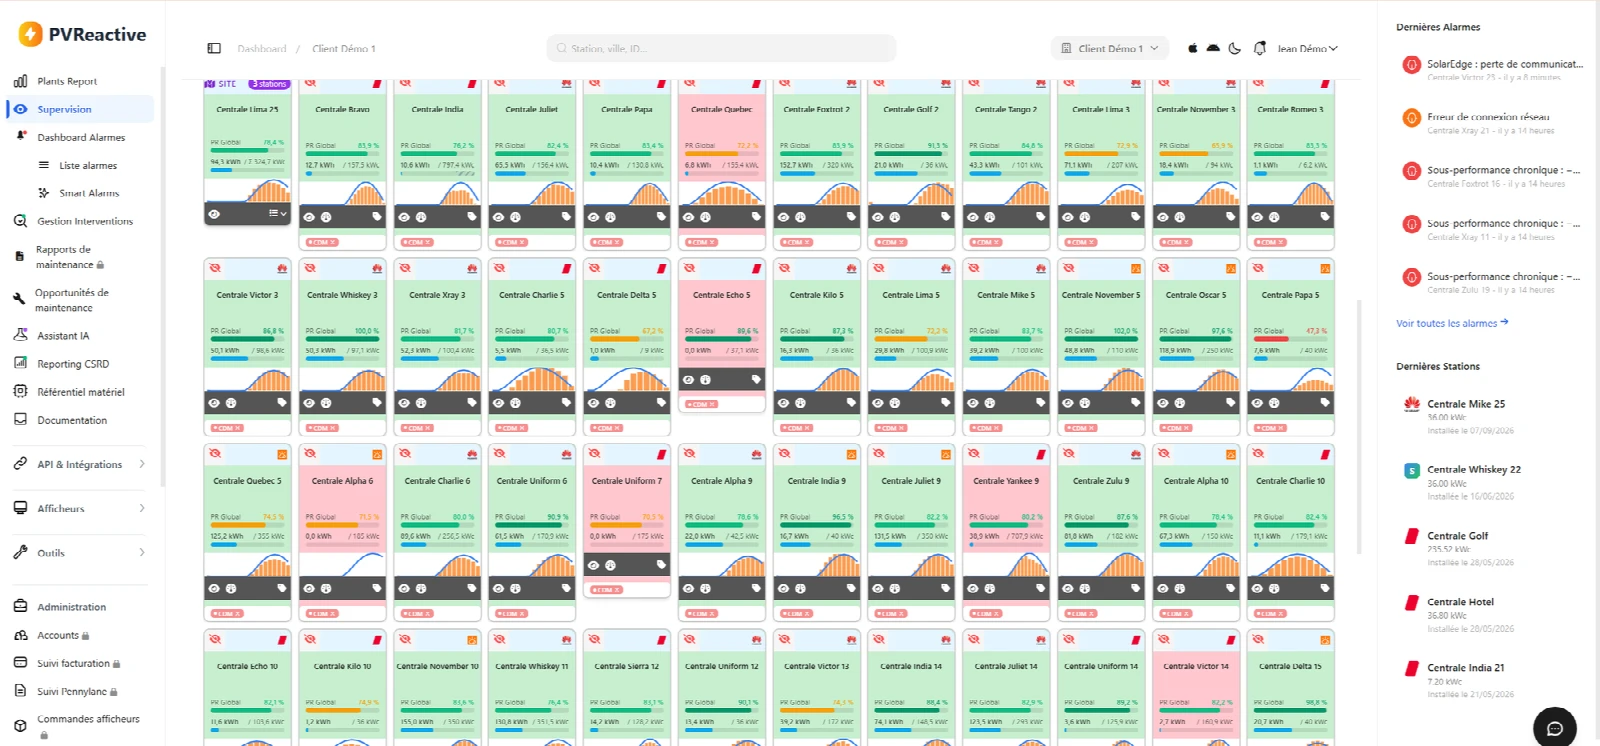The height and width of the screenshot is (746, 1600).
Task: Click eye icon on Centrale Quebec card
Action: (x=688, y=216)
